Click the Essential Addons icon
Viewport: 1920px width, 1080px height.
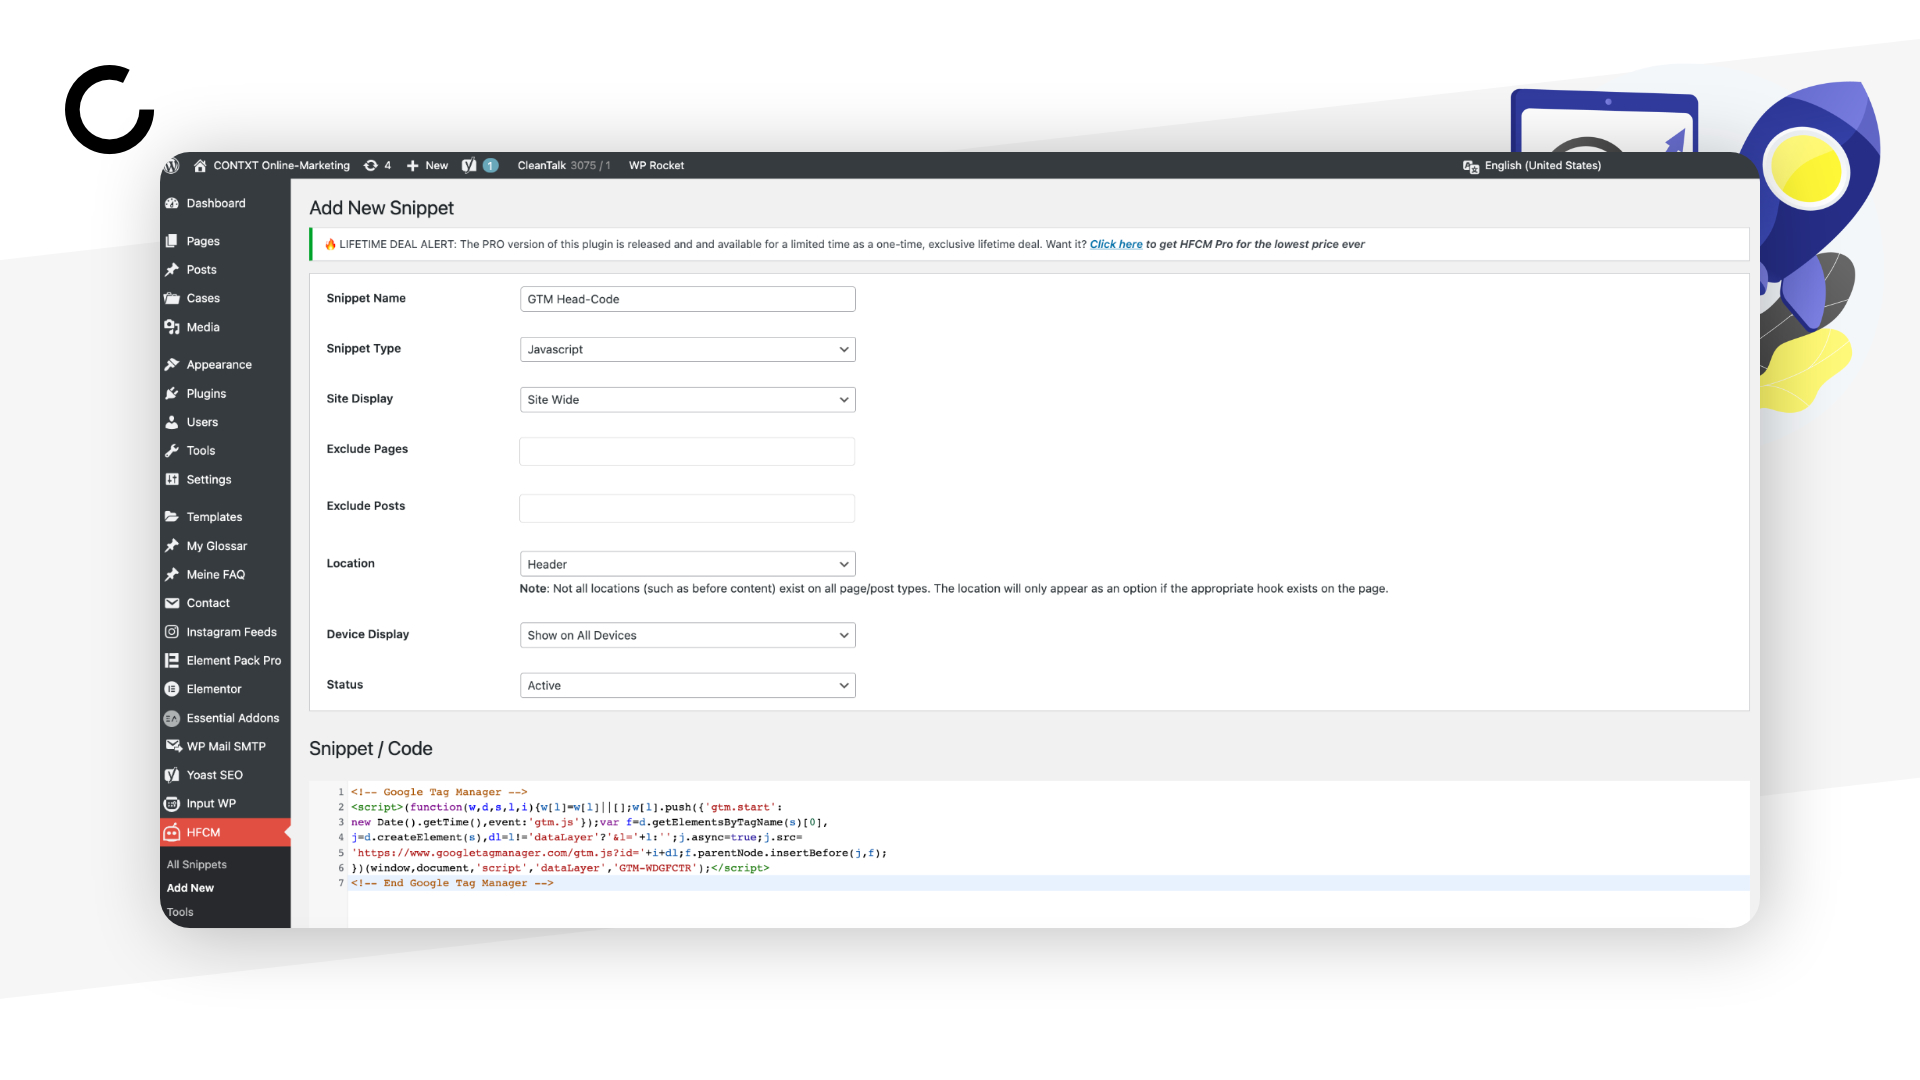[x=172, y=718]
